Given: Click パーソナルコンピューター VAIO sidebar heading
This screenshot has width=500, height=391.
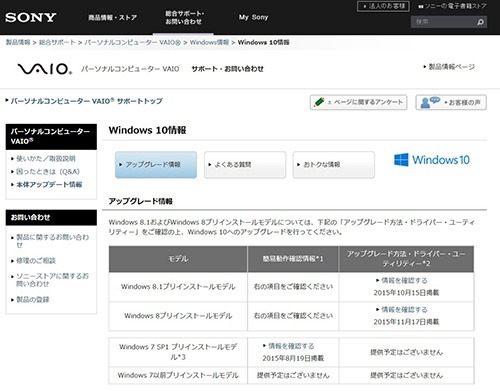Looking at the screenshot, I should tap(51, 137).
